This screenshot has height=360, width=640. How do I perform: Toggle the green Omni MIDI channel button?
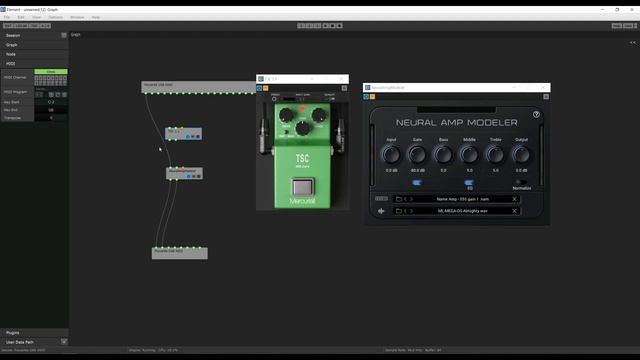pos(51,71)
